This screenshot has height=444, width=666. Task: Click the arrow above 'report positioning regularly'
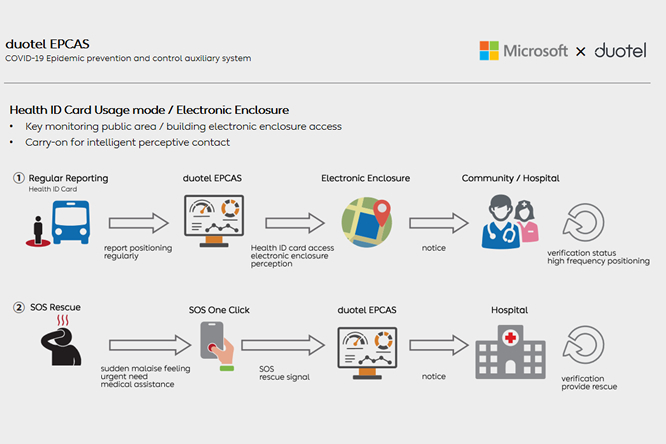pyautogui.click(x=138, y=223)
